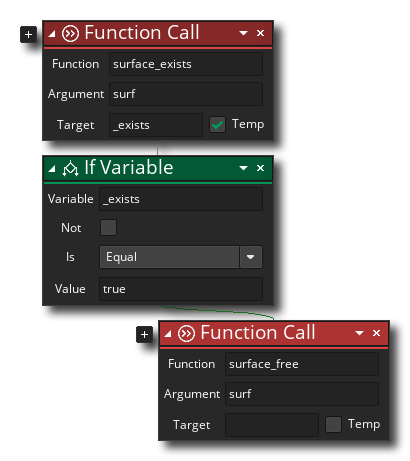The image size is (410, 461).
Task: Click the empty Target field in surface_free node
Action: tap(272, 425)
